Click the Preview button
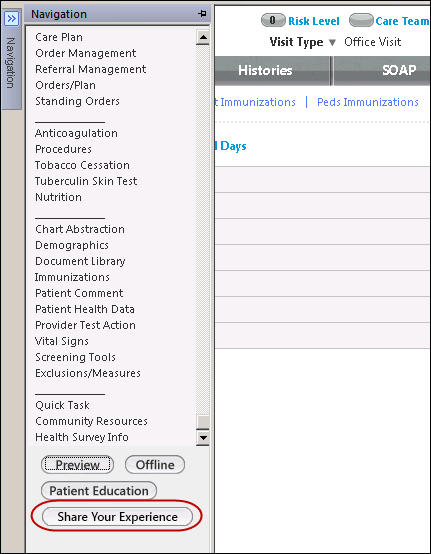 tap(78, 465)
